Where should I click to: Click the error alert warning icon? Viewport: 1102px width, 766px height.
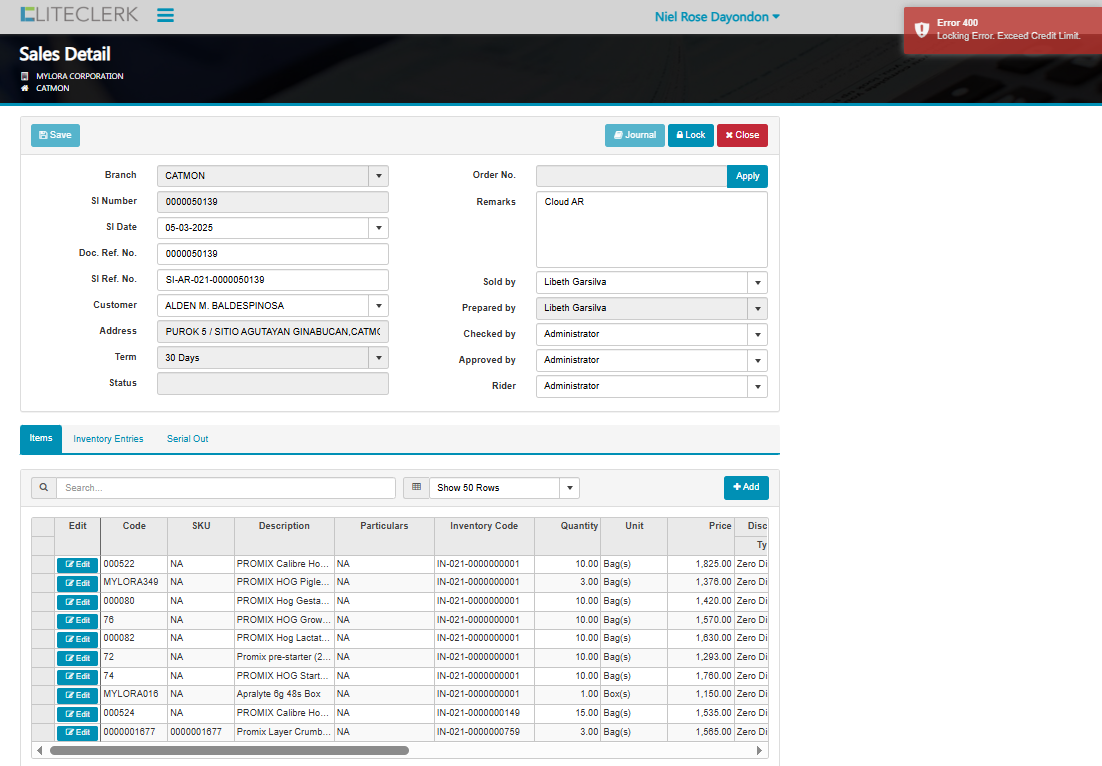tap(922, 29)
